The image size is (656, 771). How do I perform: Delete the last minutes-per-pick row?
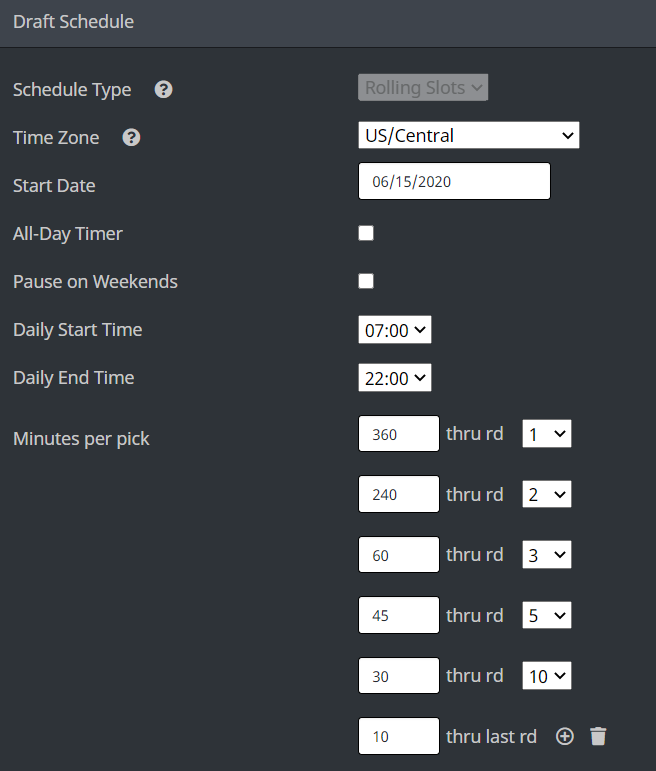(x=598, y=736)
